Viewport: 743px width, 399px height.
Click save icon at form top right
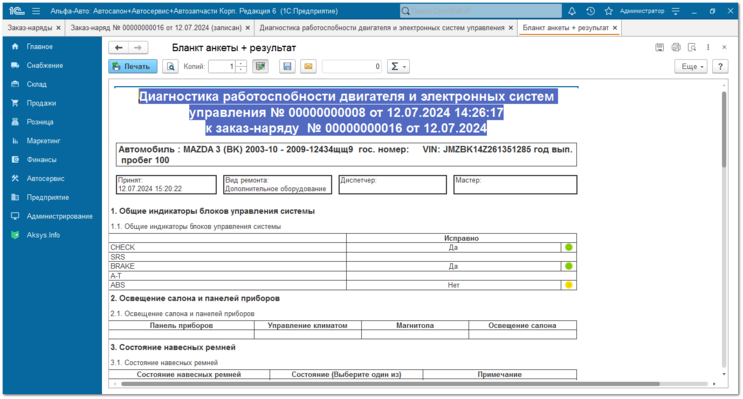(660, 47)
